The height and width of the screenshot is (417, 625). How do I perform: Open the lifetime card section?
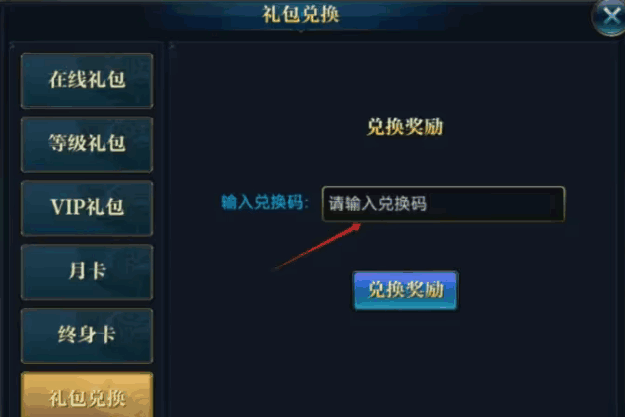(x=87, y=336)
